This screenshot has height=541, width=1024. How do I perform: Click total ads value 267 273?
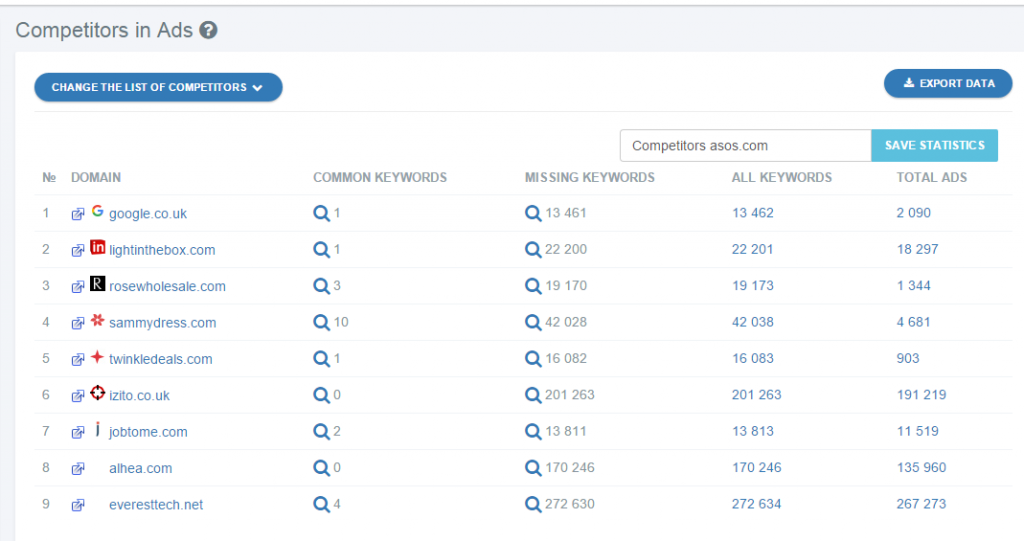(921, 504)
